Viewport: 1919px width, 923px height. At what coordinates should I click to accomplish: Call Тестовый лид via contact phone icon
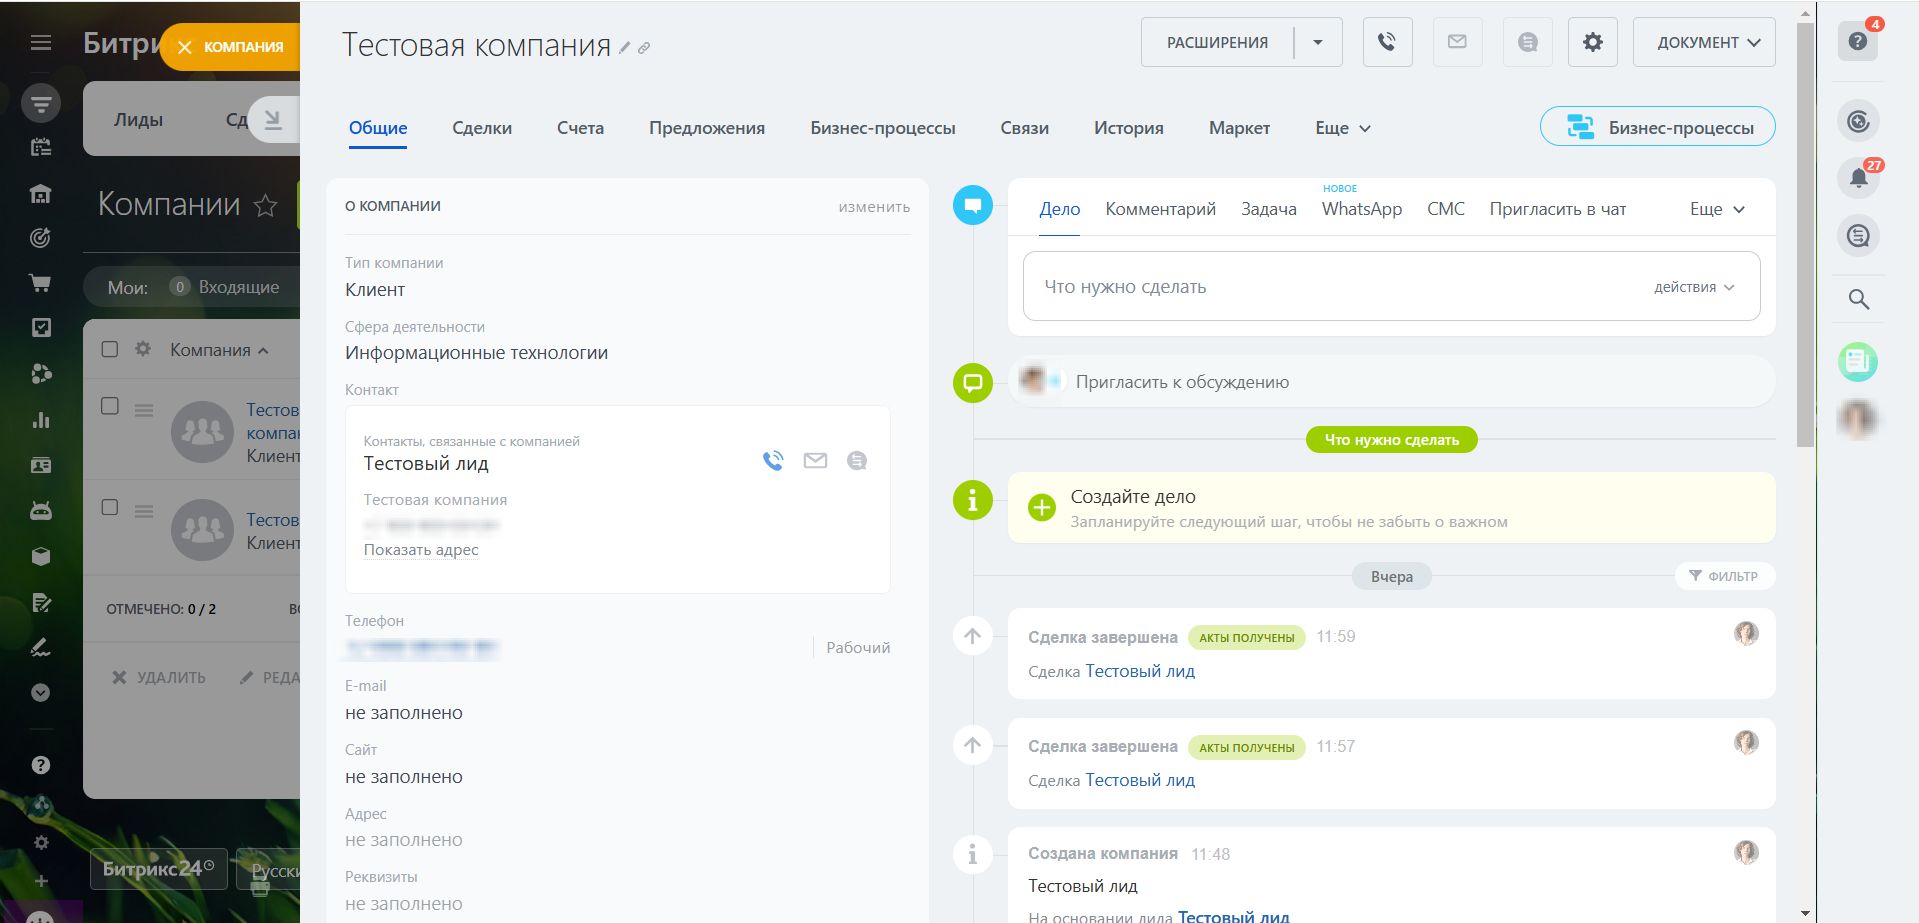click(773, 461)
